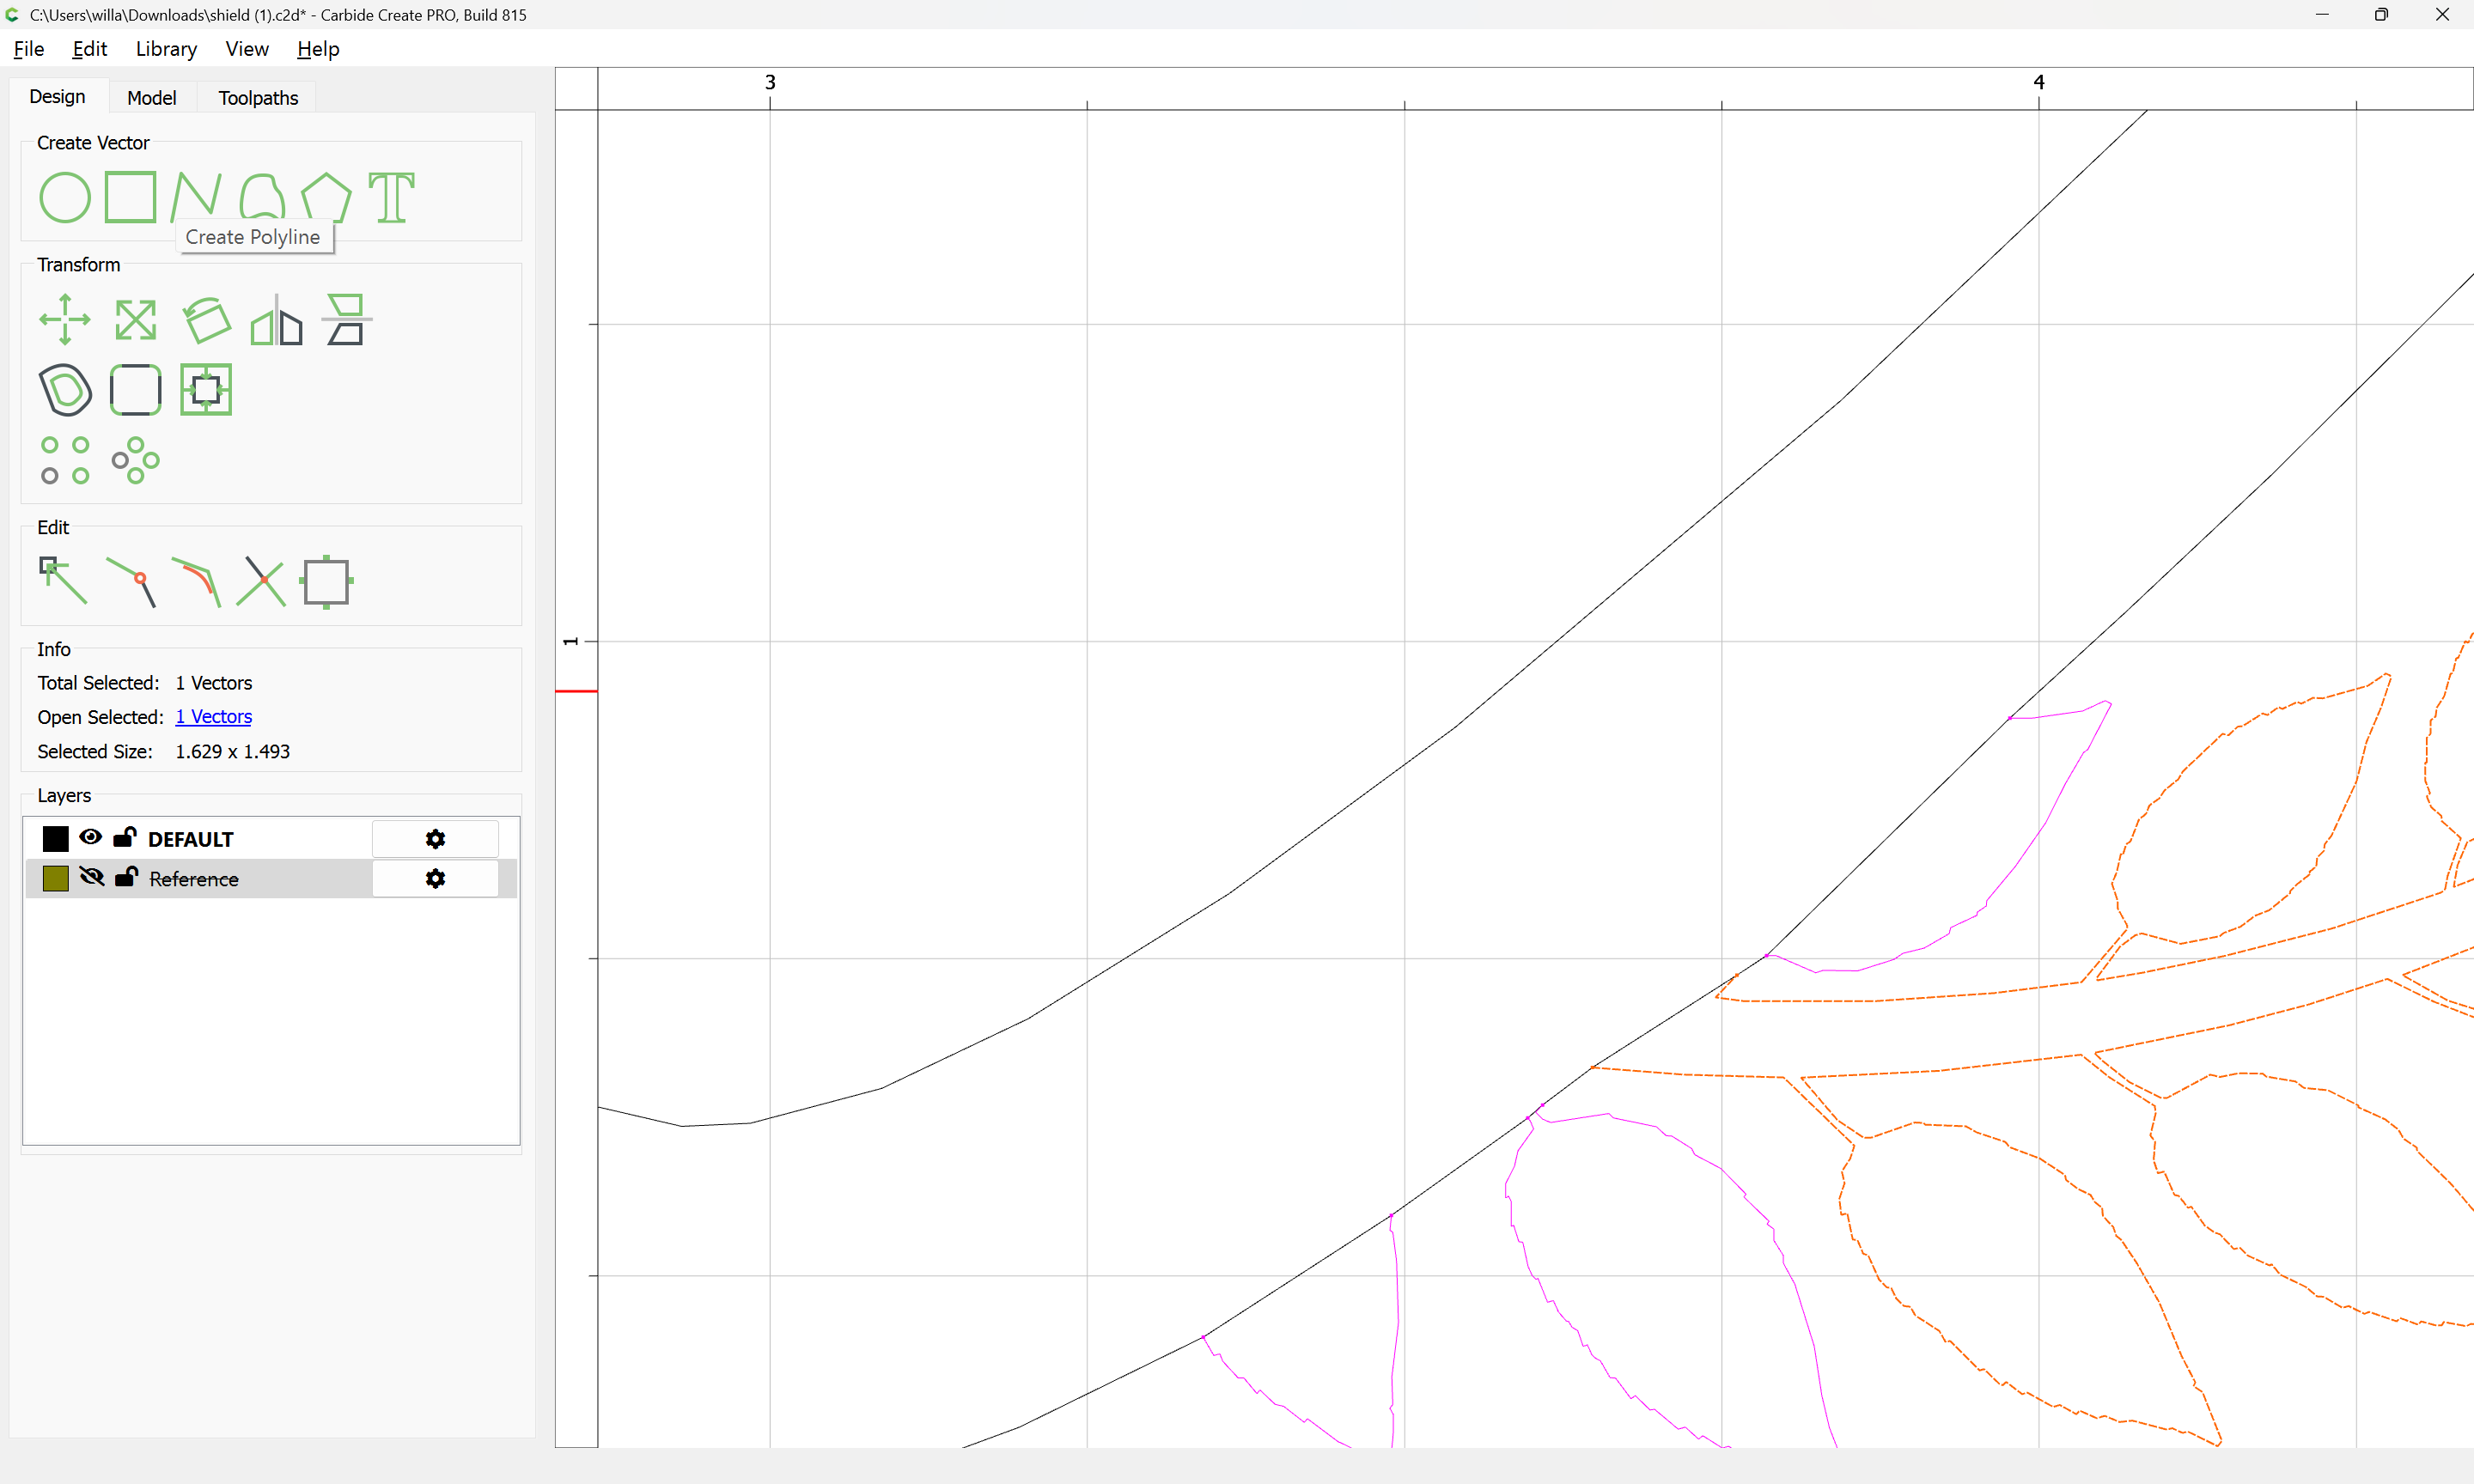Open the Help menu
The height and width of the screenshot is (1484, 2474).
click(x=318, y=49)
